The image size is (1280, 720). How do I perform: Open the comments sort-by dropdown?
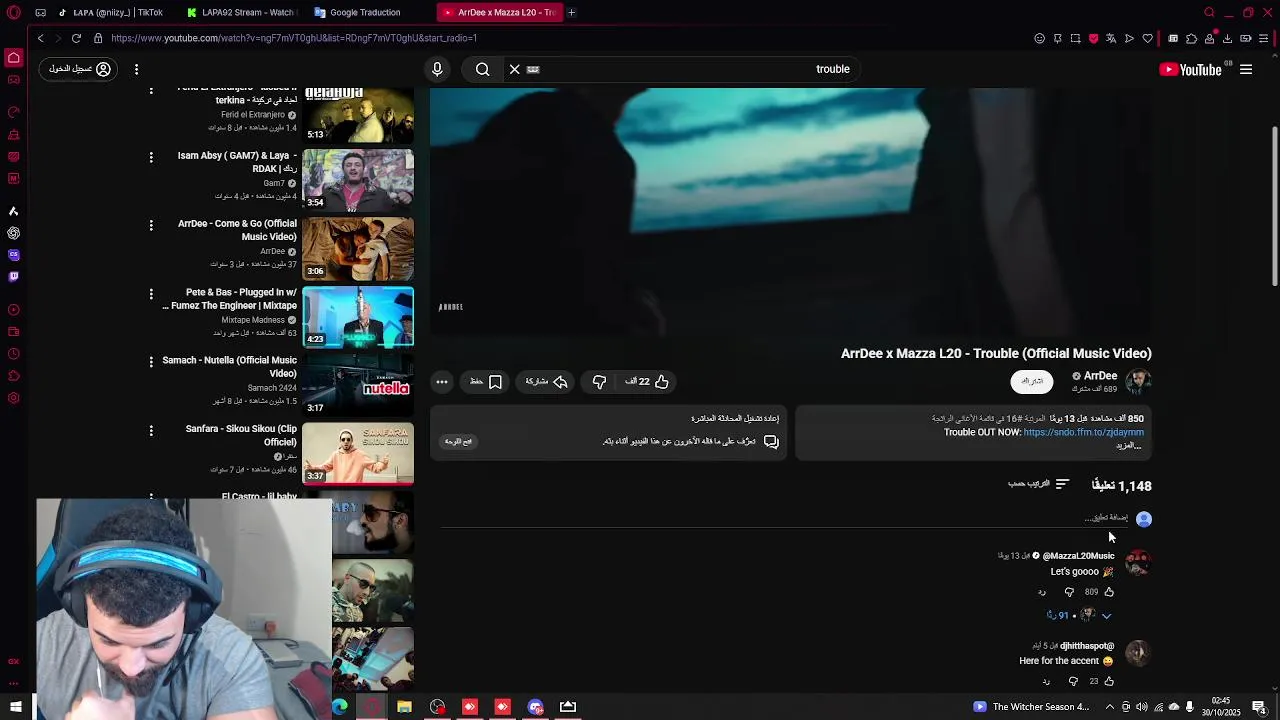click(x=1038, y=484)
